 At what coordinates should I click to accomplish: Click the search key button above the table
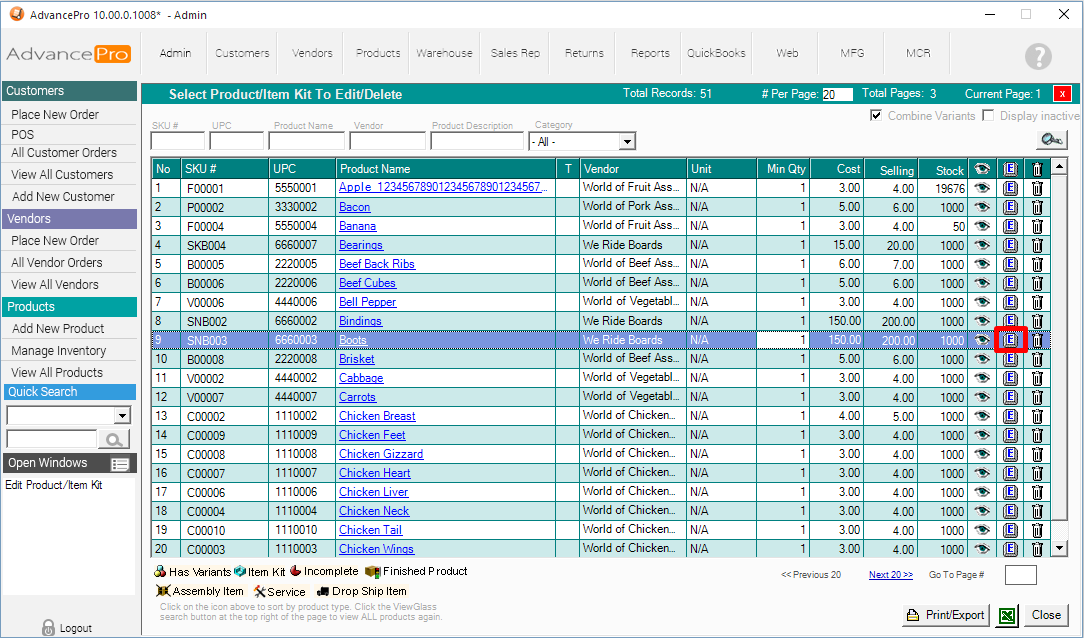pos(1052,140)
